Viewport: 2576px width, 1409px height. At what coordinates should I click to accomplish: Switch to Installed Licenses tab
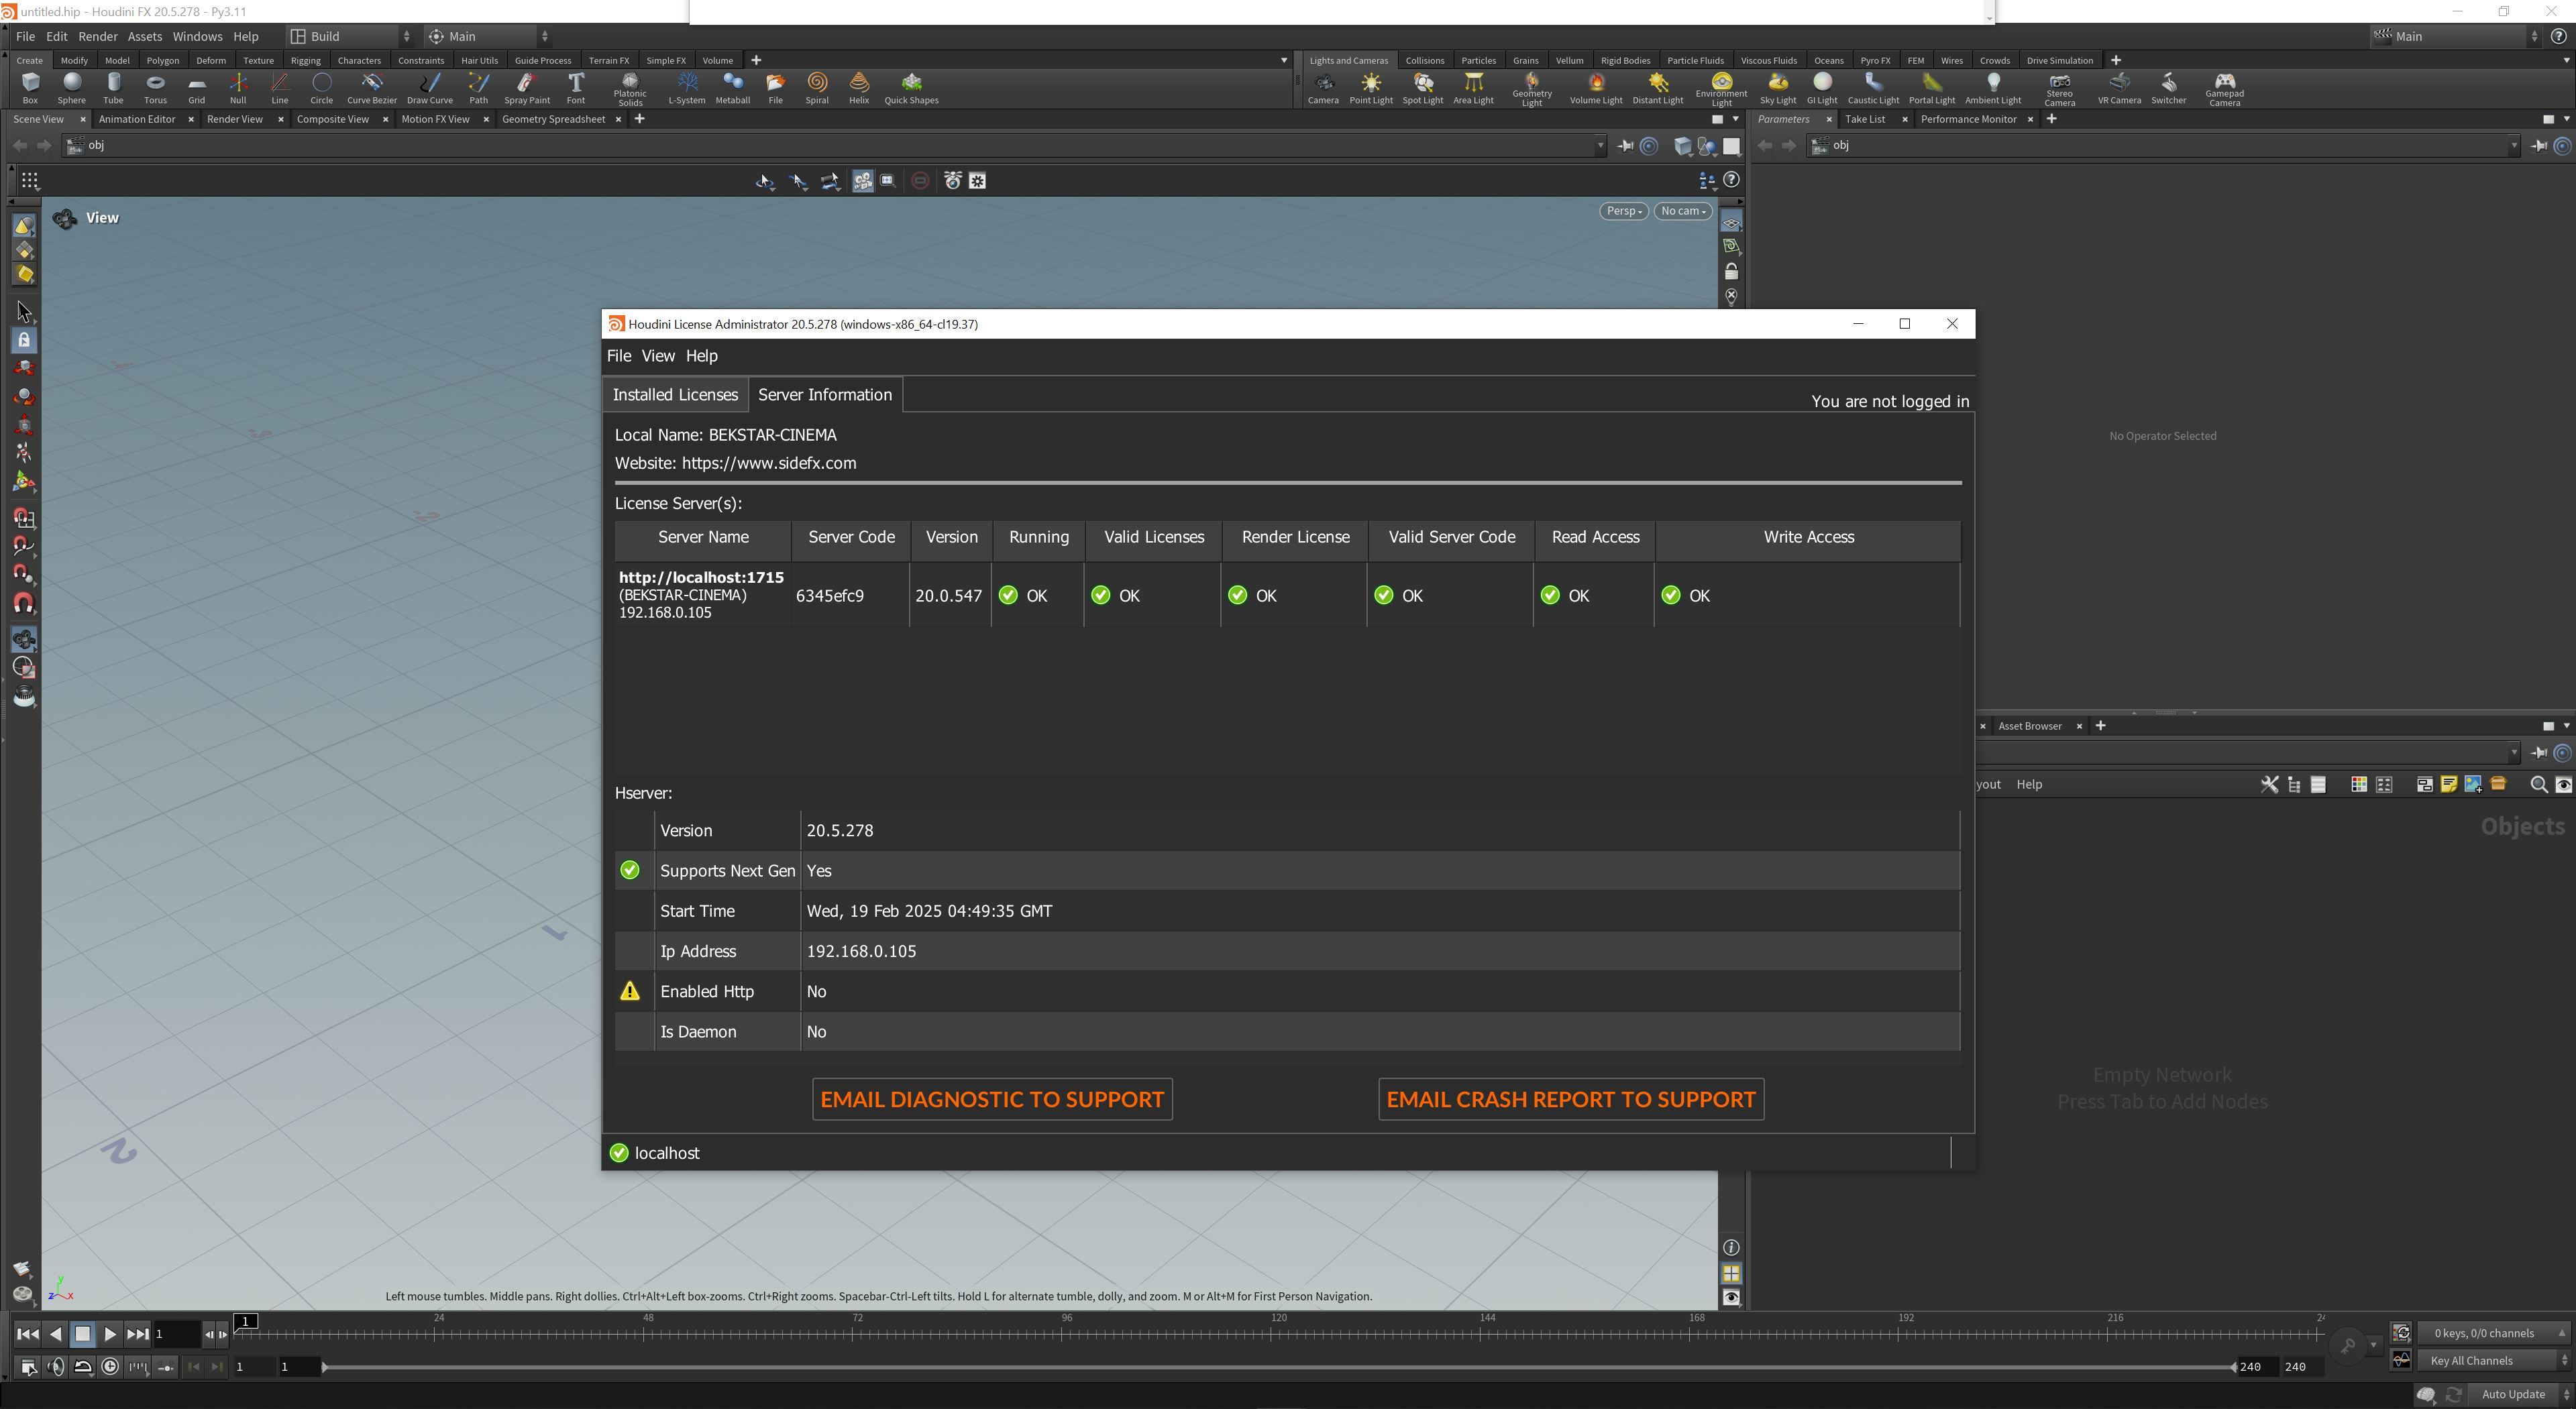(675, 394)
